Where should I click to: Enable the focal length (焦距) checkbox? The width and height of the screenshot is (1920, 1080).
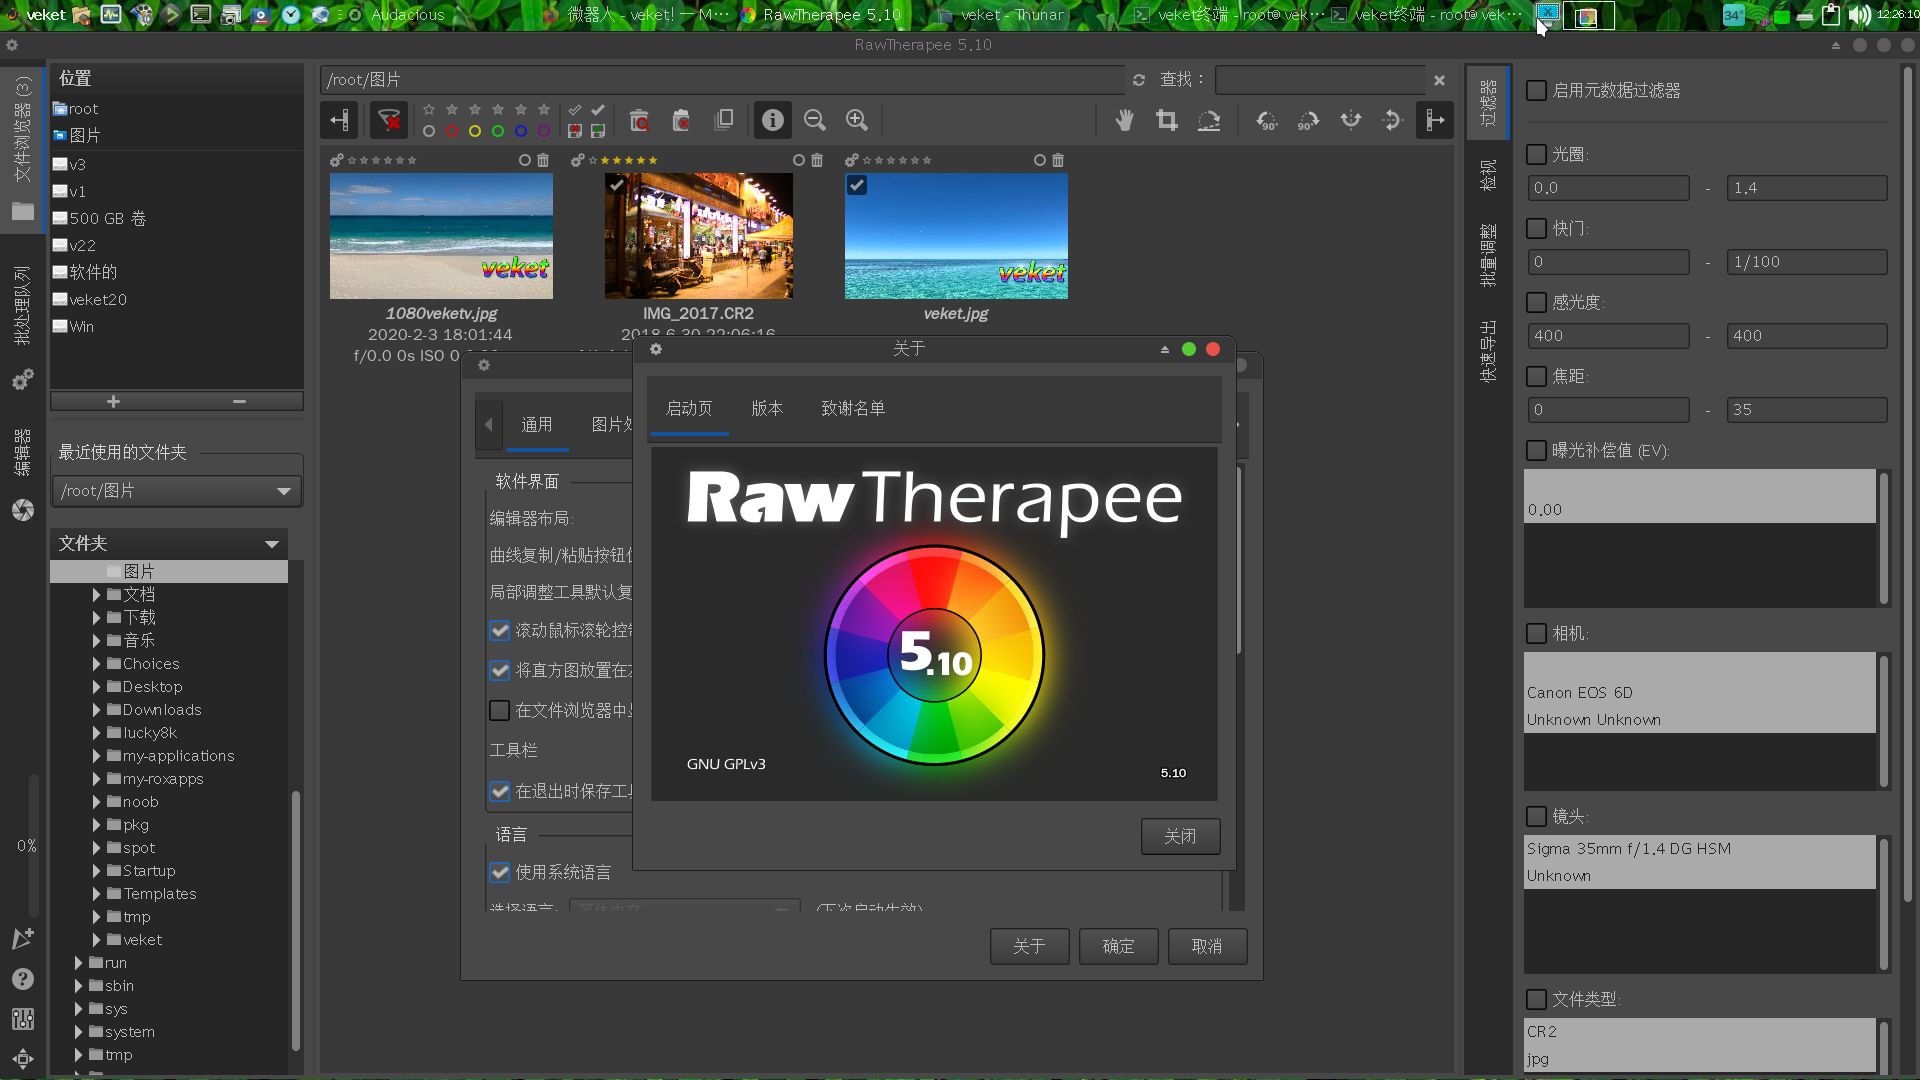(x=1537, y=376)
